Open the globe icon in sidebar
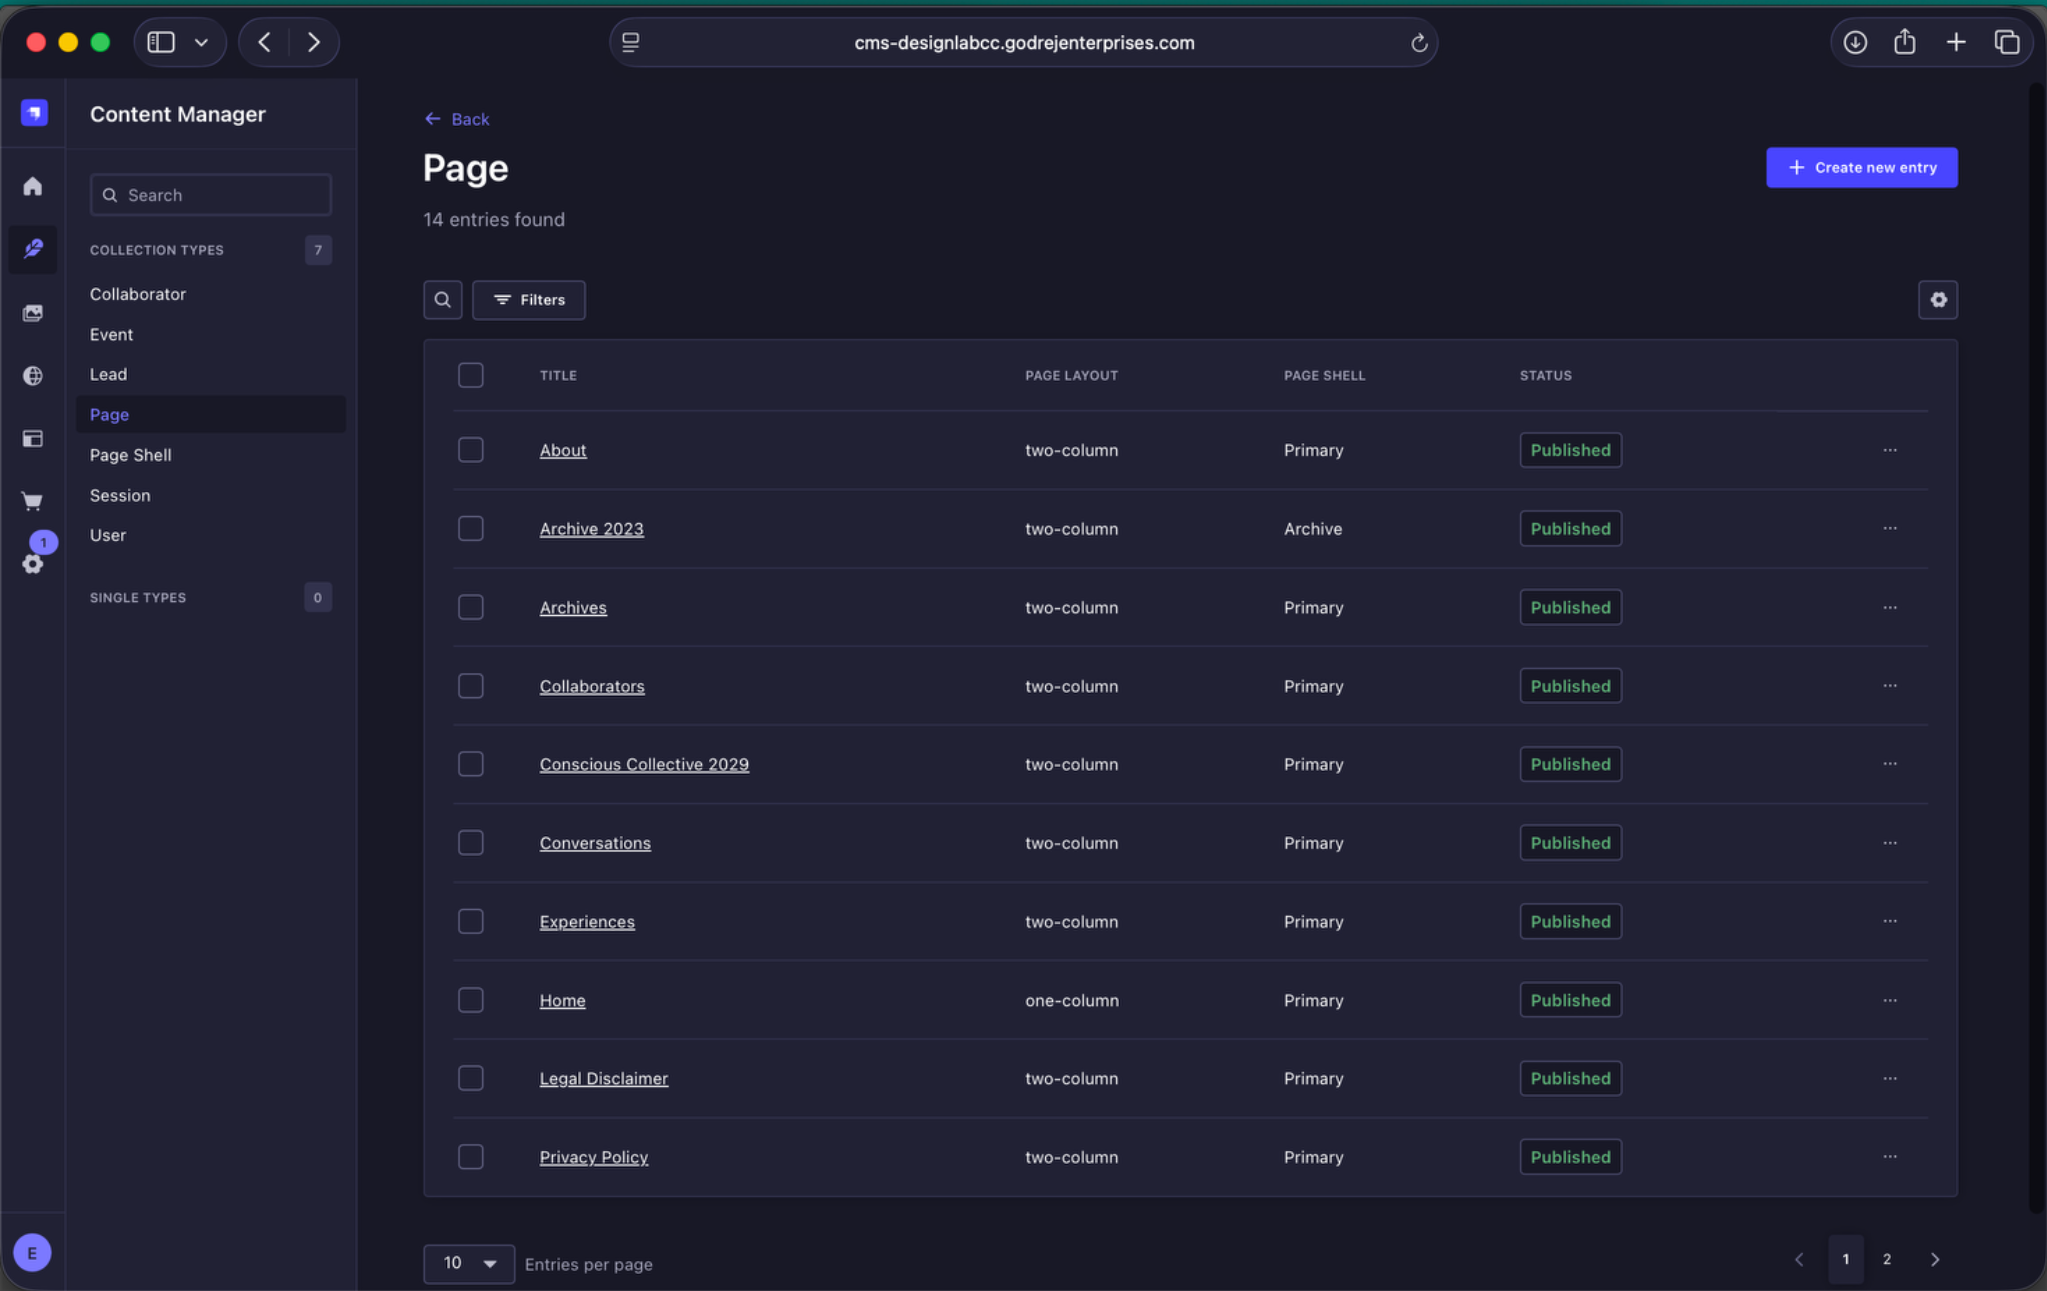Viewport: 2047px width, 1291px height. point(33,375)
